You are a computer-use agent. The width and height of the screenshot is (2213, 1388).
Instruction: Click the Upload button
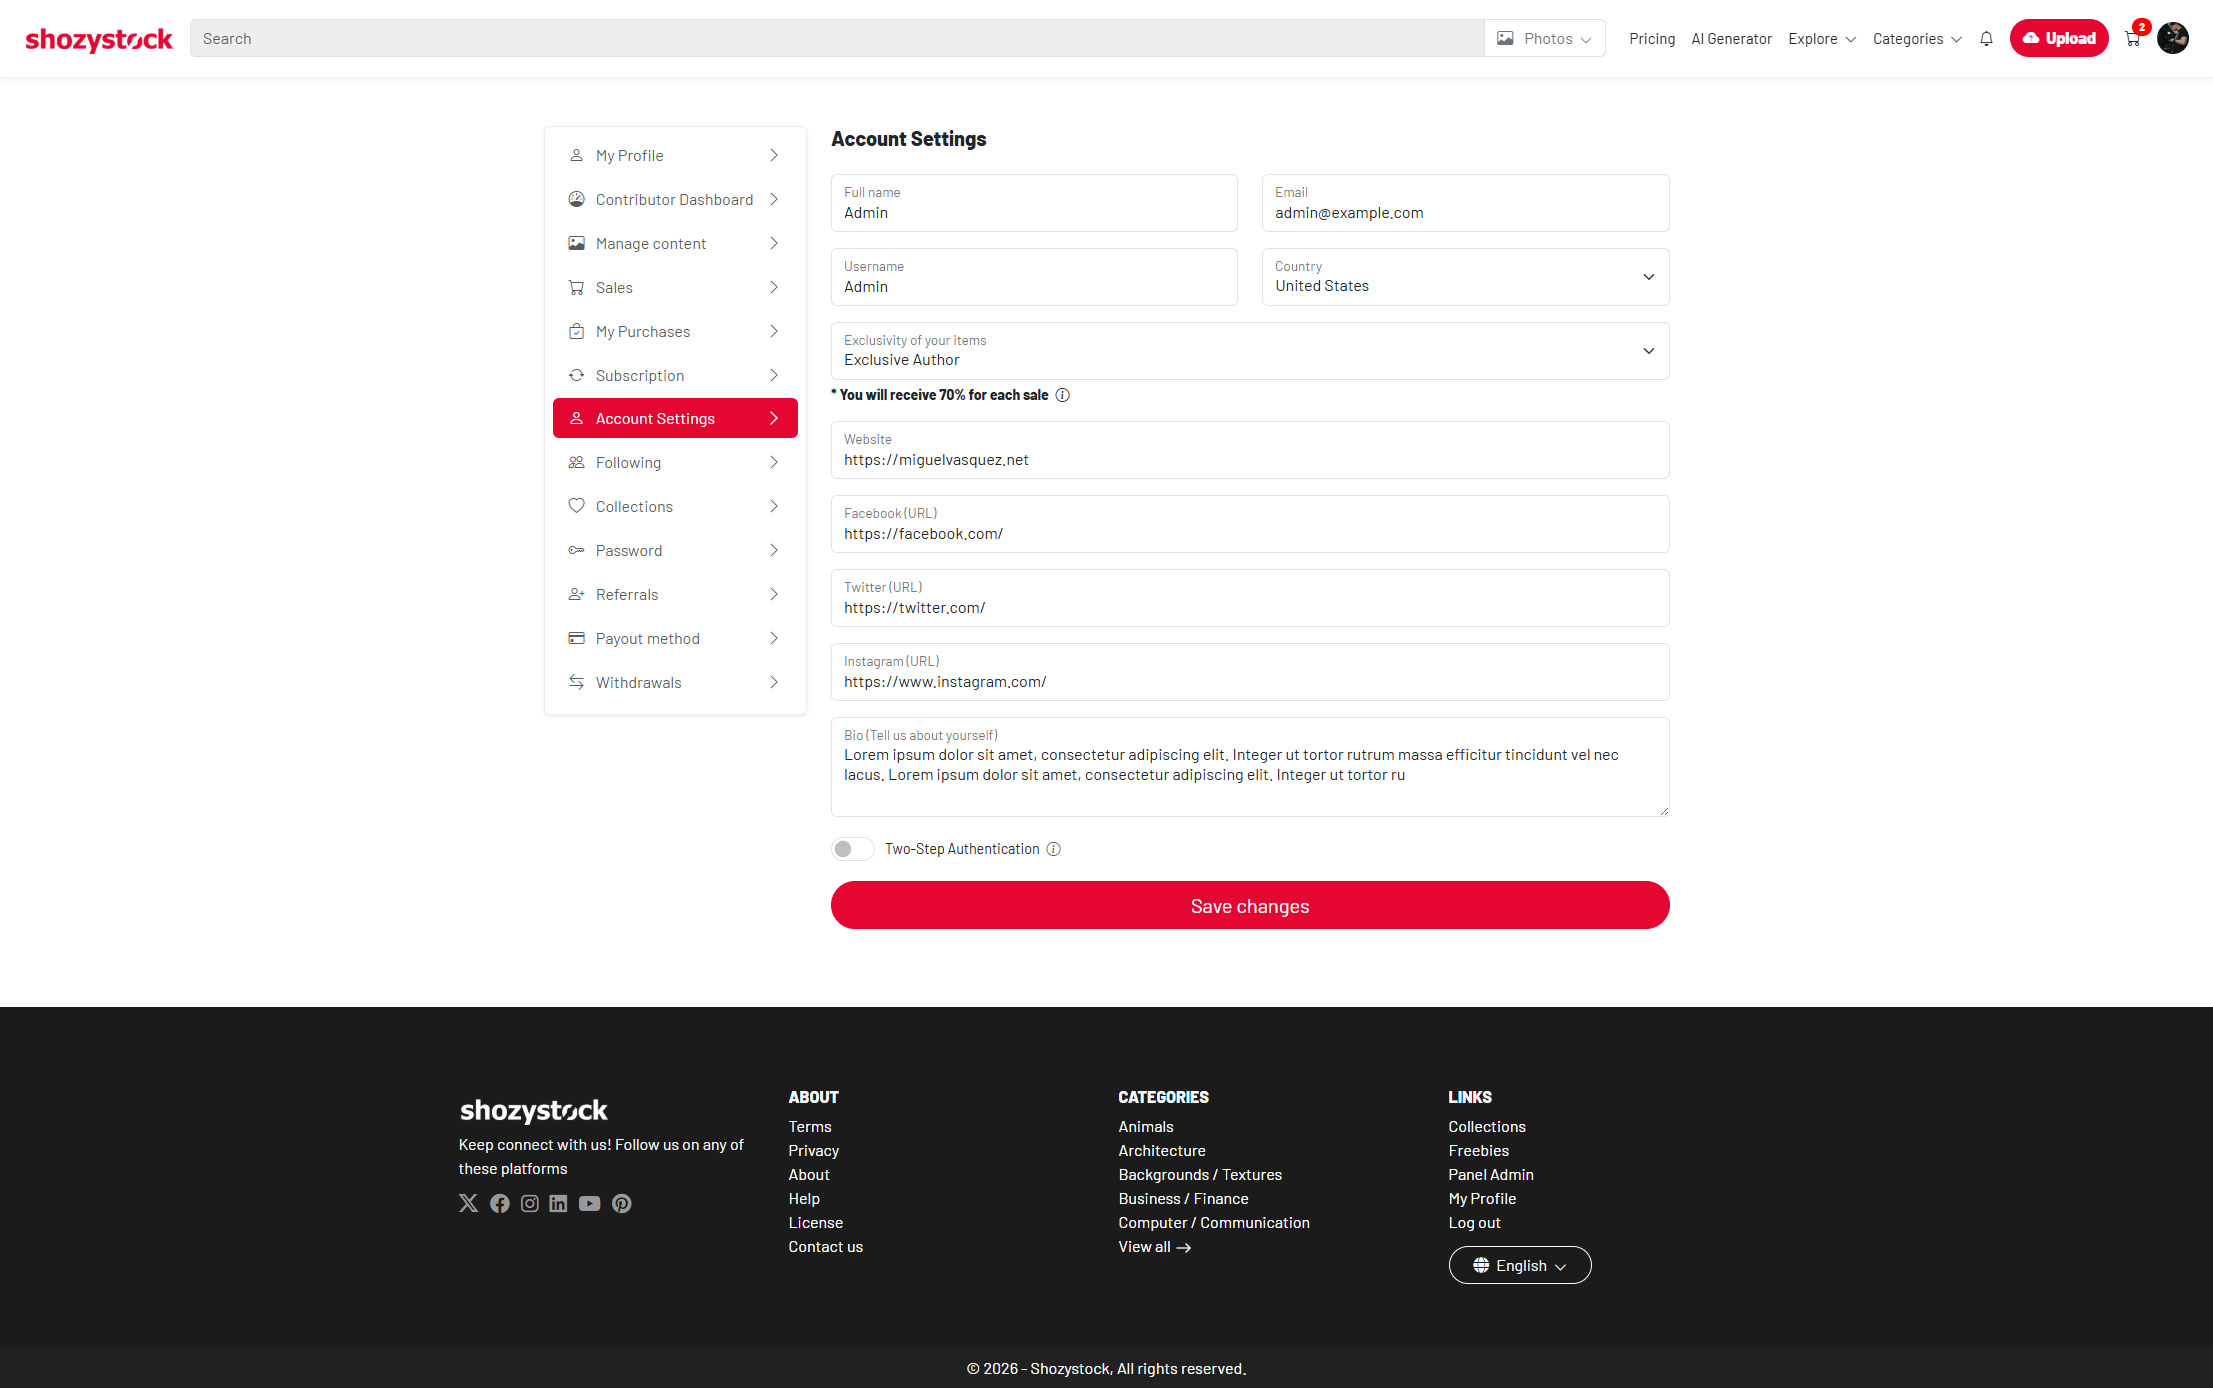click(2058, 39)
